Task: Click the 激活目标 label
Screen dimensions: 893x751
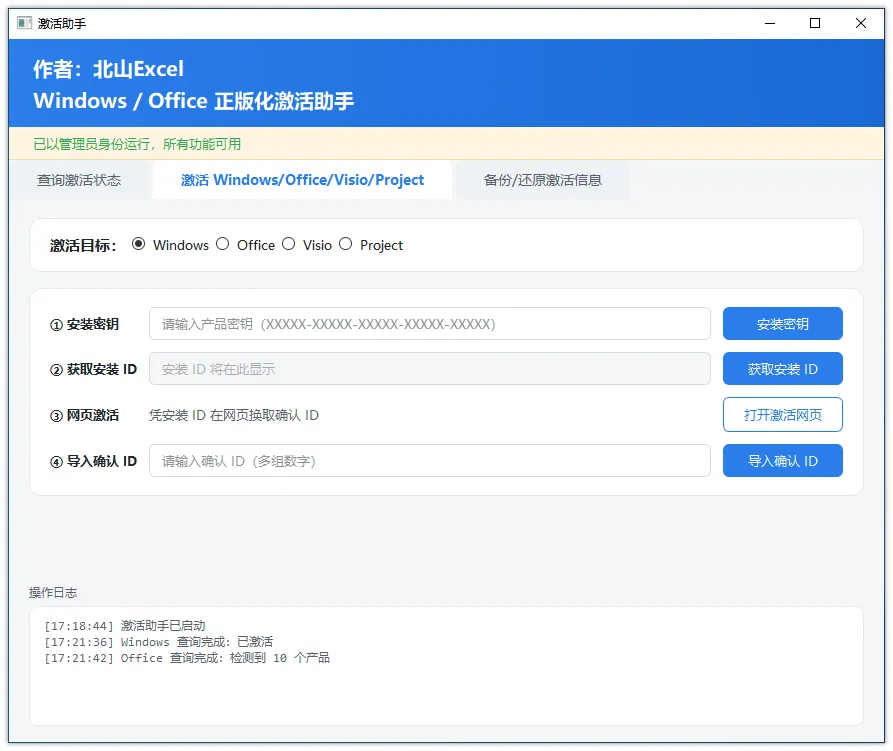Action: click(83, 245)
